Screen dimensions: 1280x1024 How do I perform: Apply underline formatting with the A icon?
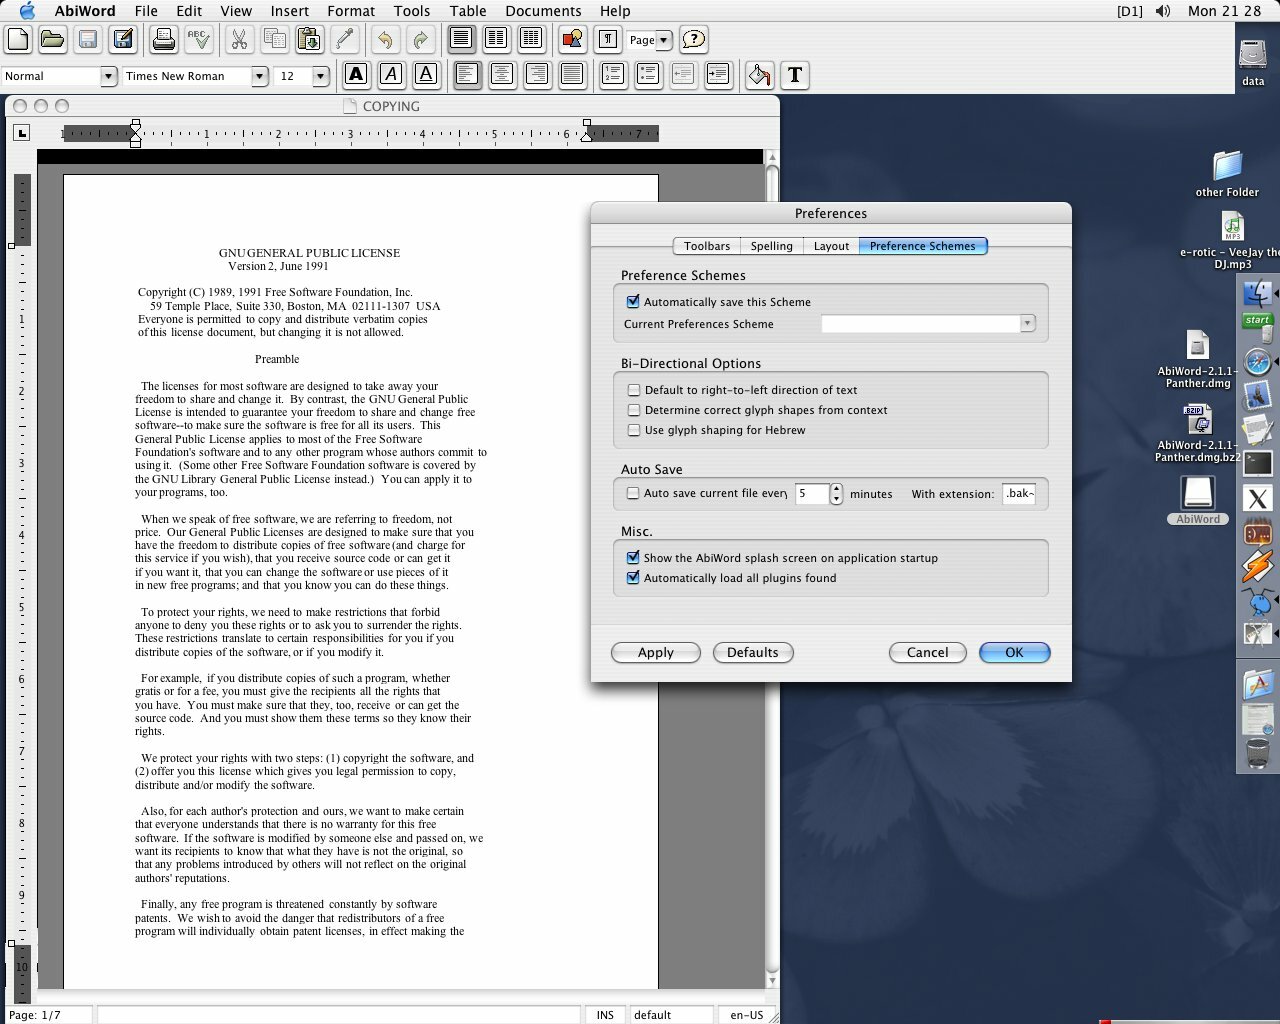(x=426, y=75)
